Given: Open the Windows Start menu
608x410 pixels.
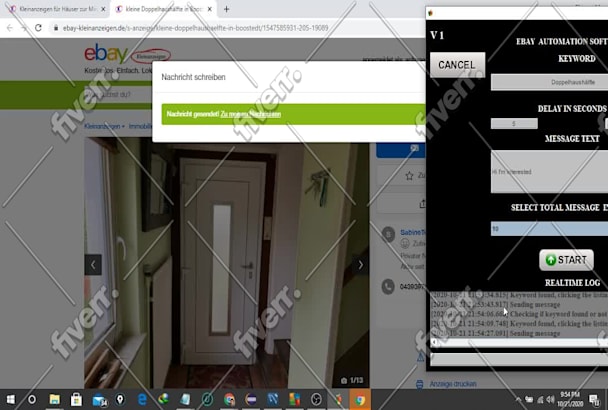Looking at the screenshot, I should pyautogui.click(x=10, y=399).
